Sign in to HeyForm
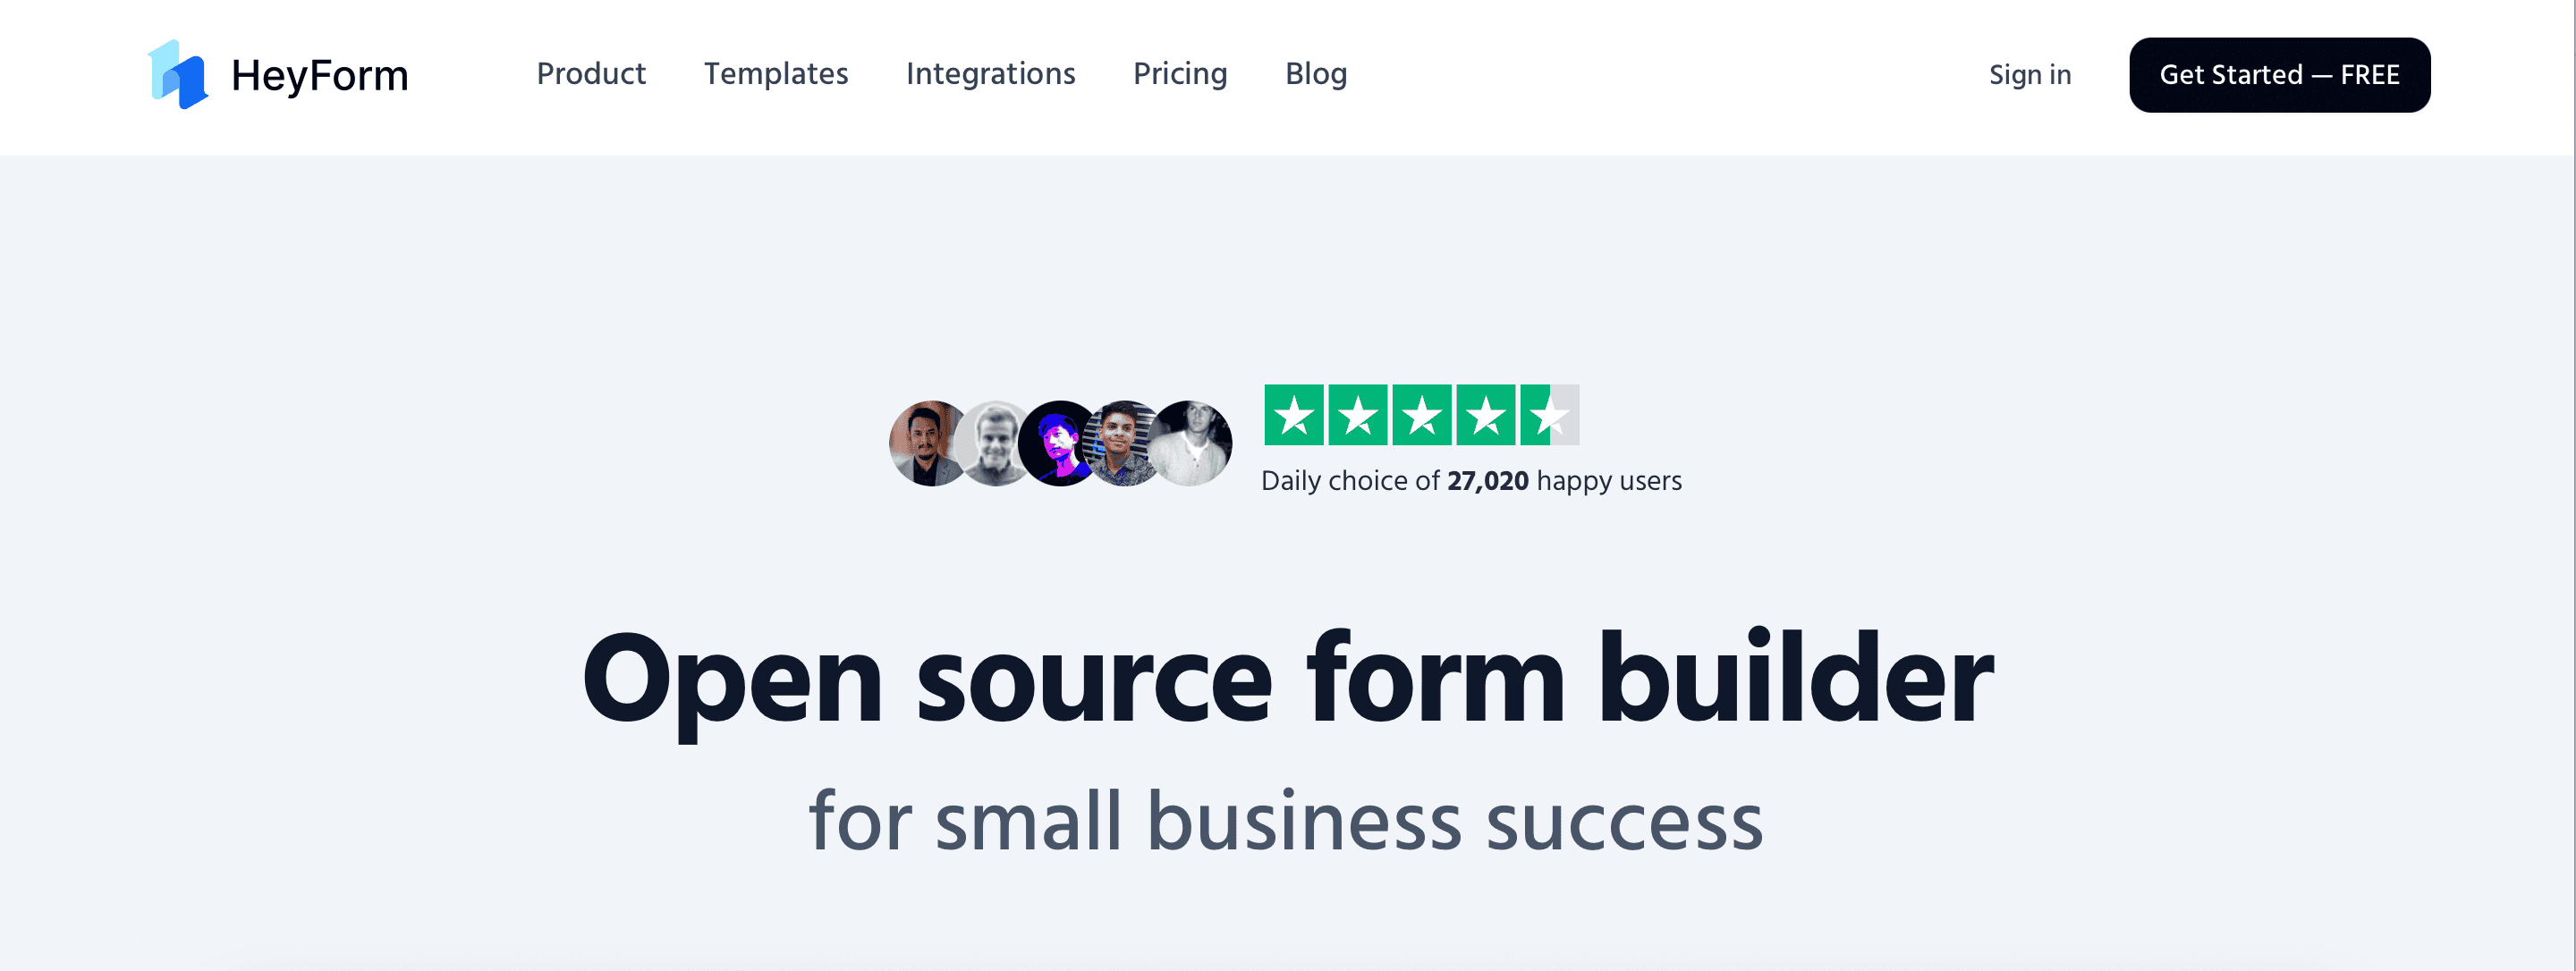 coord(2029,74)
